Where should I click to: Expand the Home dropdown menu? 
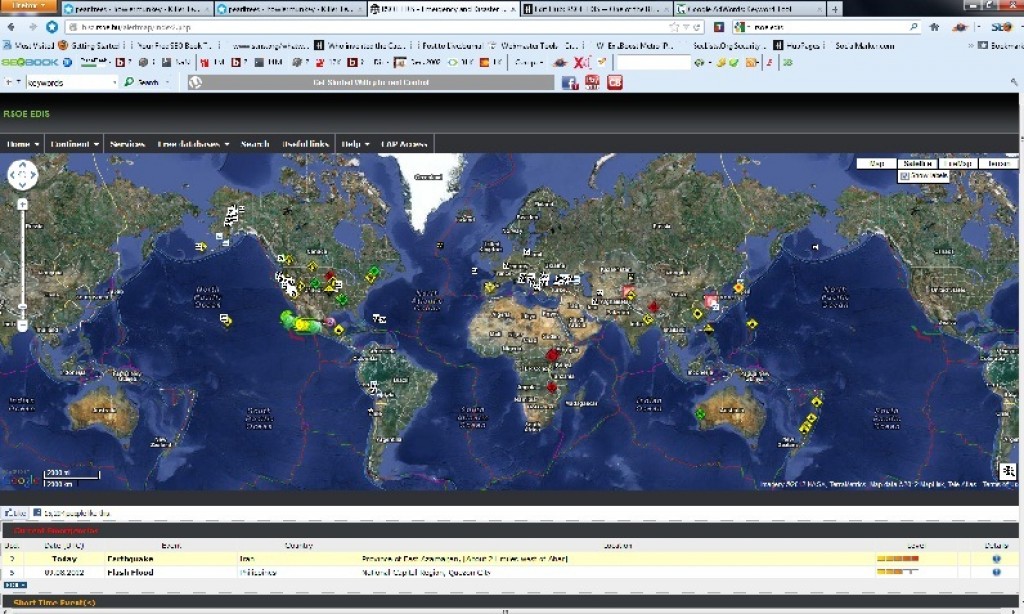click(x=23, y=144)
